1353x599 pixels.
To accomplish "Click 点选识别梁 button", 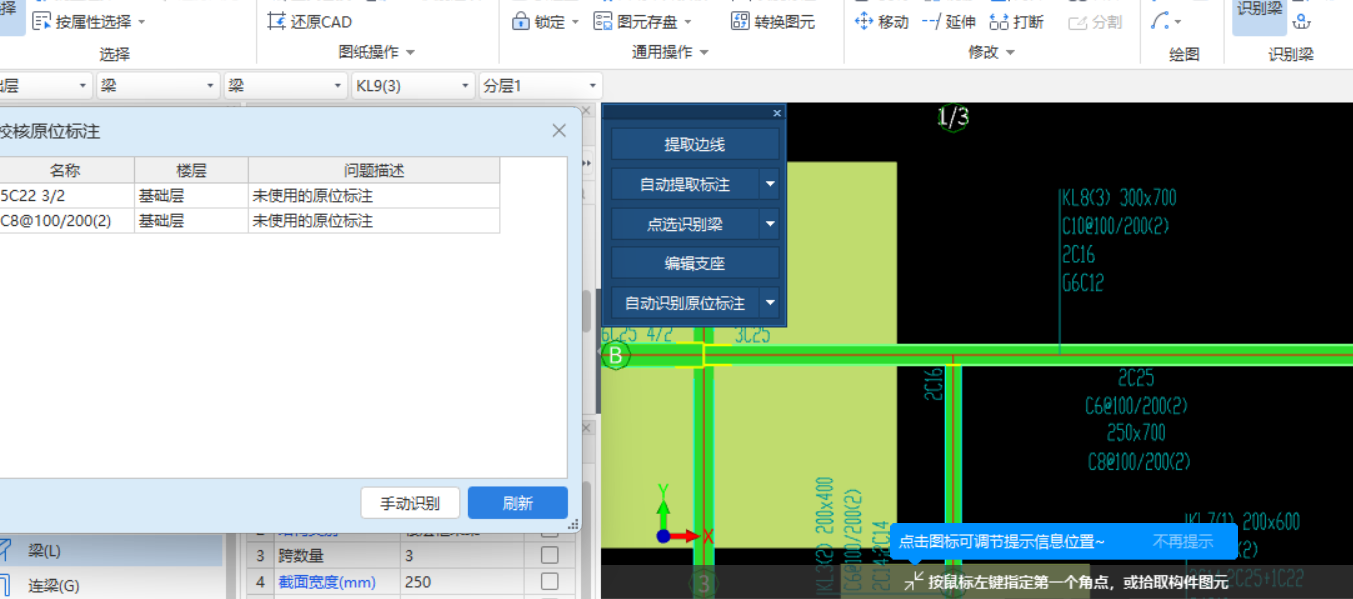I will [x=686, y=224].
